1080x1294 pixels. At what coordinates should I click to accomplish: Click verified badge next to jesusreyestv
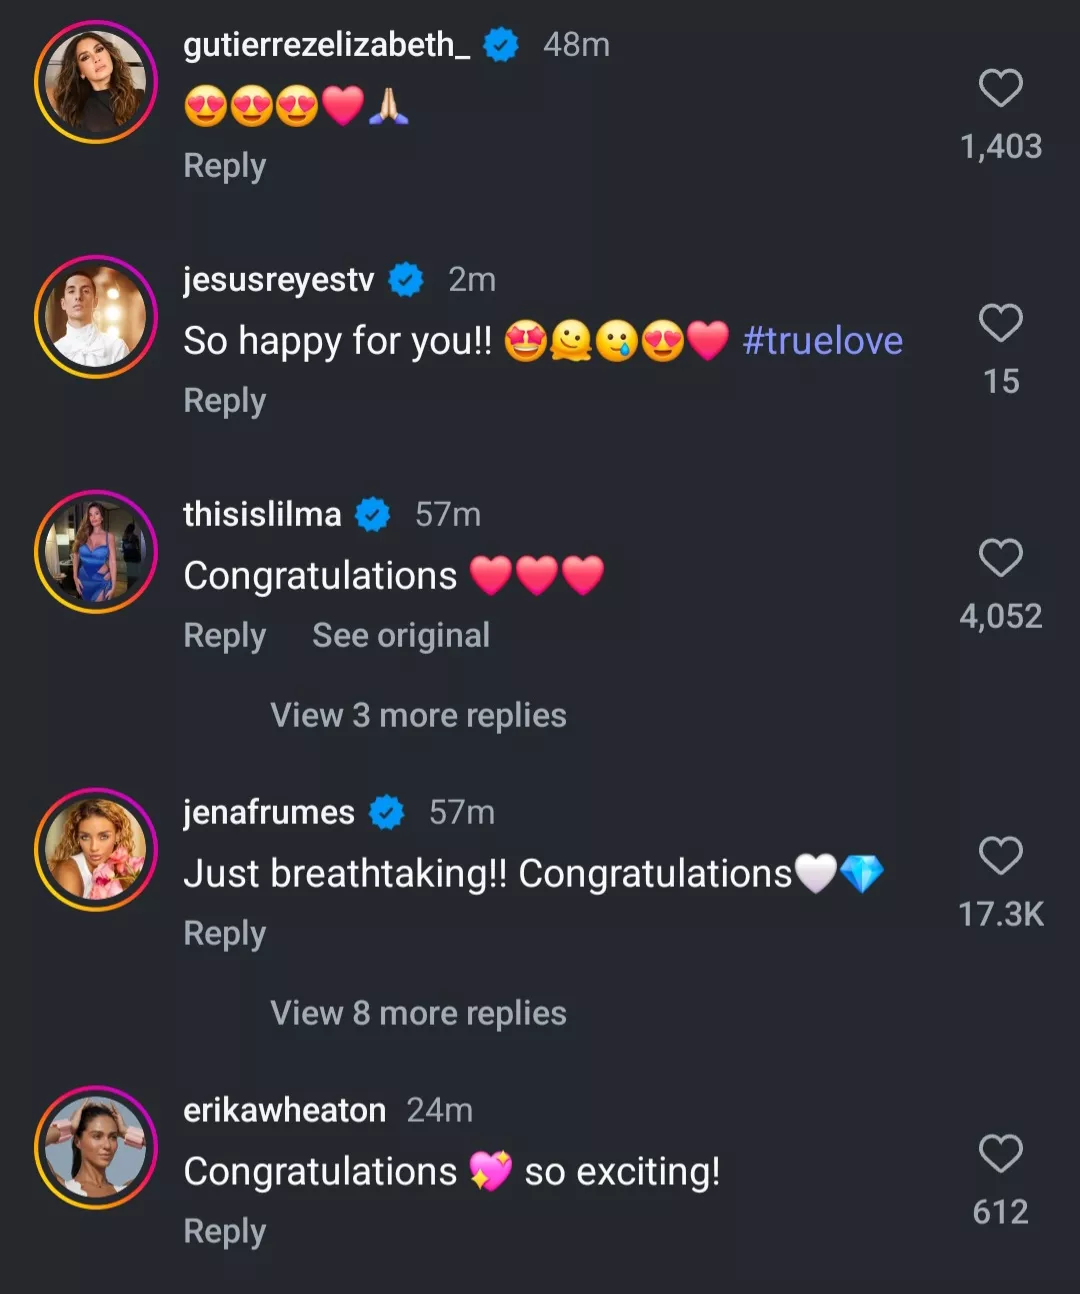pos(406,280)
